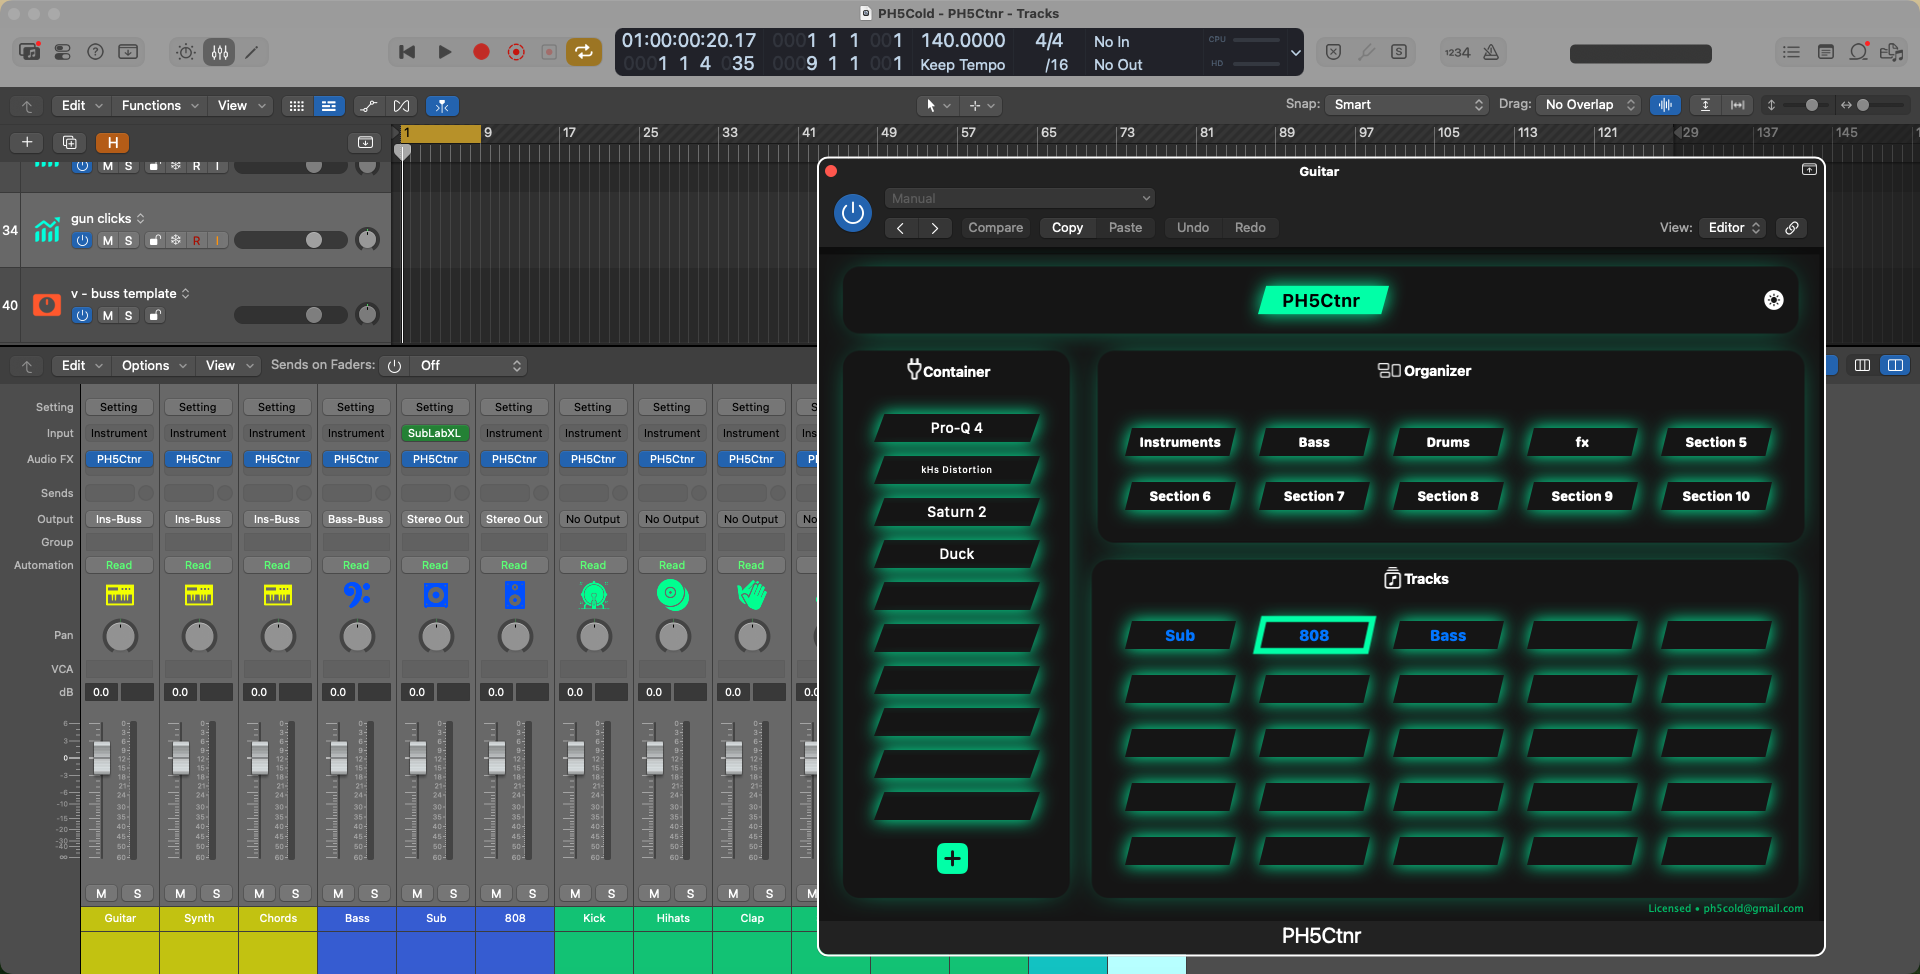Image resolution: width=1920 pixels, height=974 pixels.
Task: Click the Compare button in plugin
Action: 995,228
